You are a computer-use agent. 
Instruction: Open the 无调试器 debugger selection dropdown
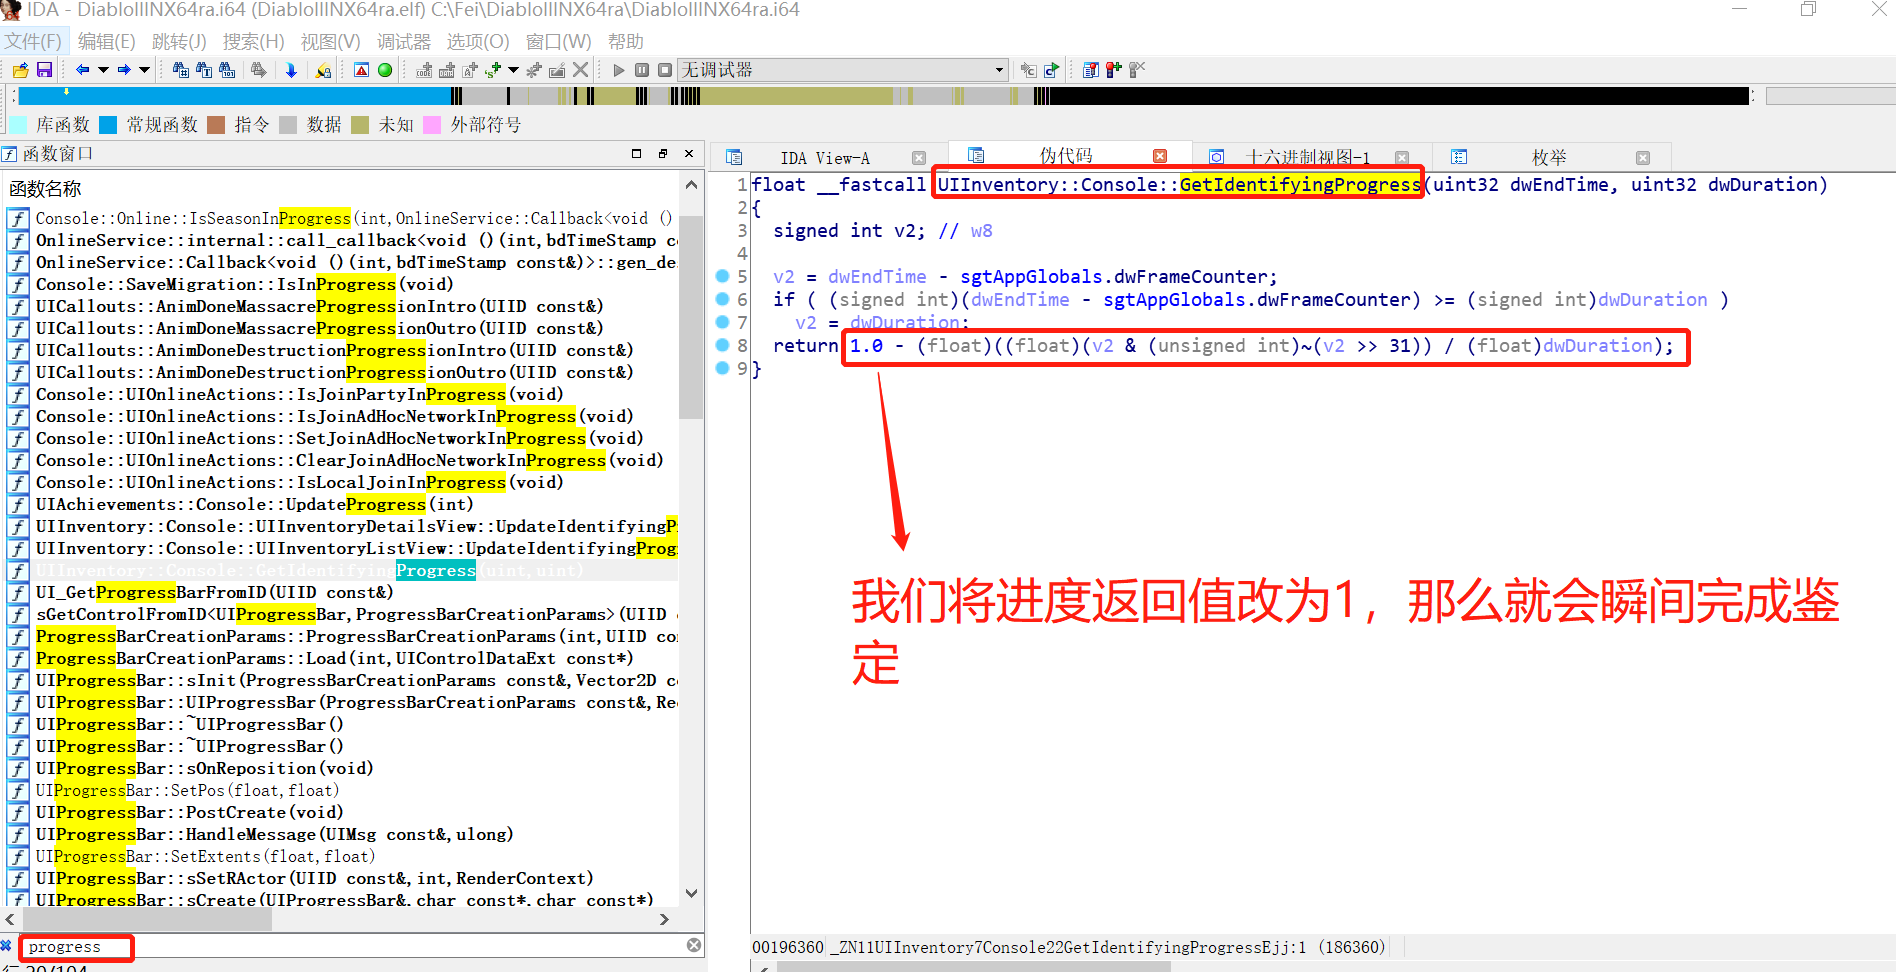click(843, 70)
